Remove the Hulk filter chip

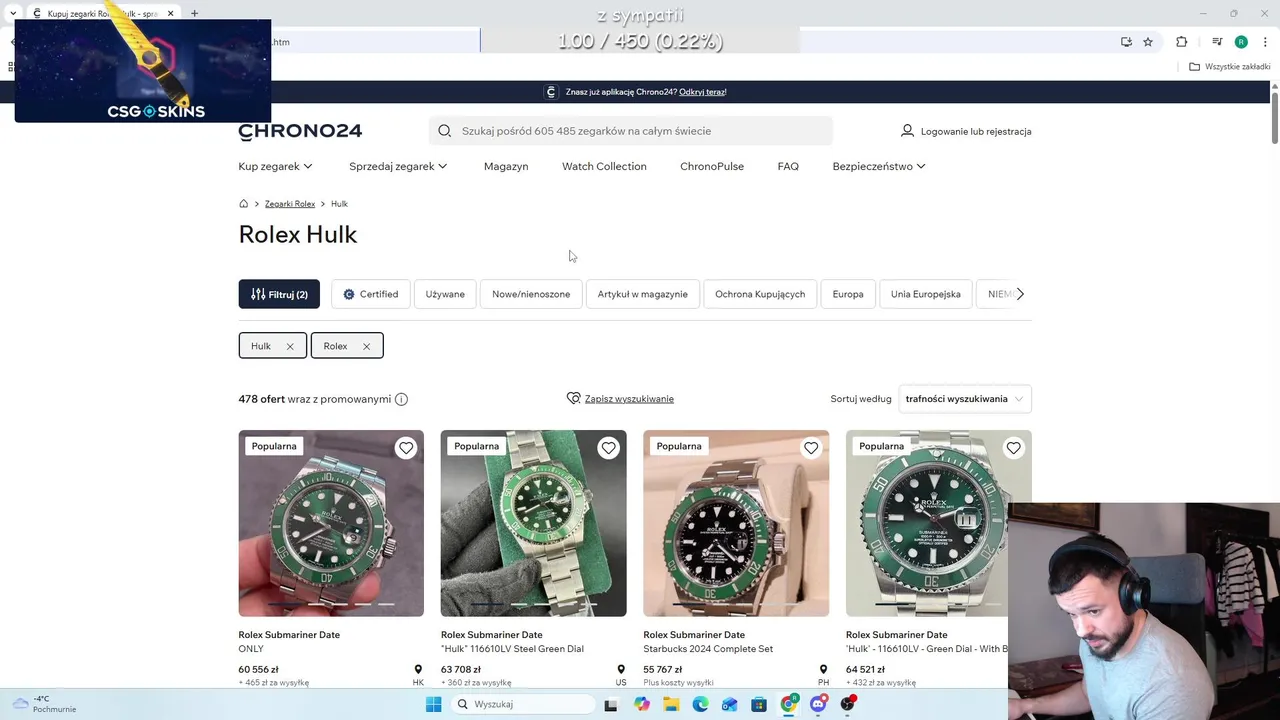click(290, 346)
